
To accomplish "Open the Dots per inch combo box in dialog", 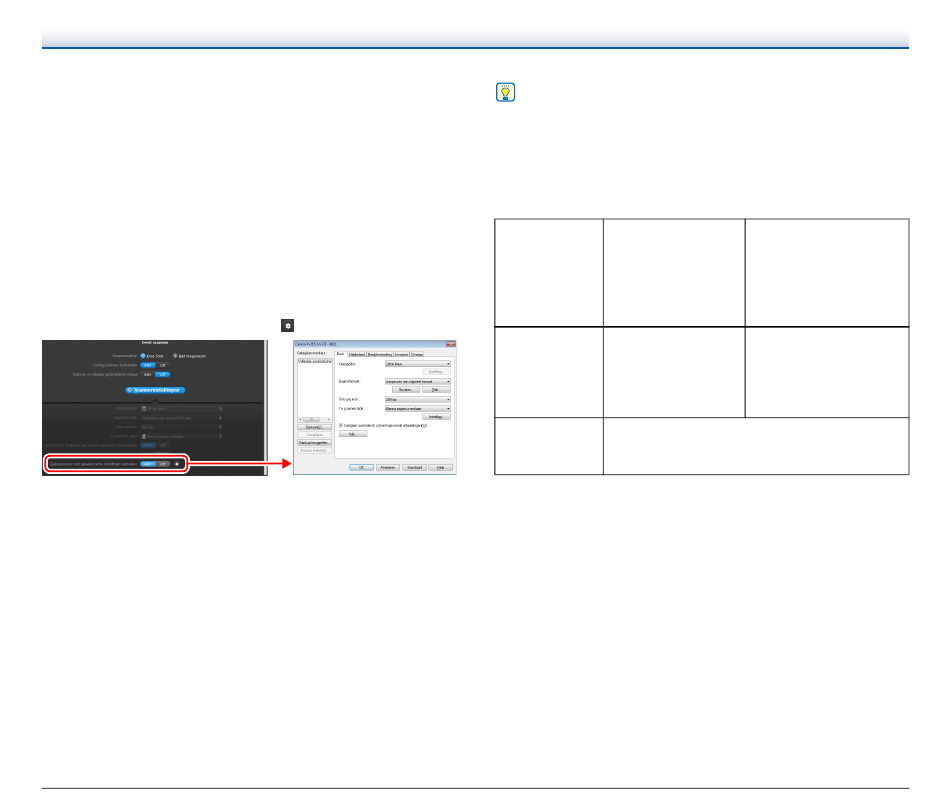I will [x=418, y=399].
